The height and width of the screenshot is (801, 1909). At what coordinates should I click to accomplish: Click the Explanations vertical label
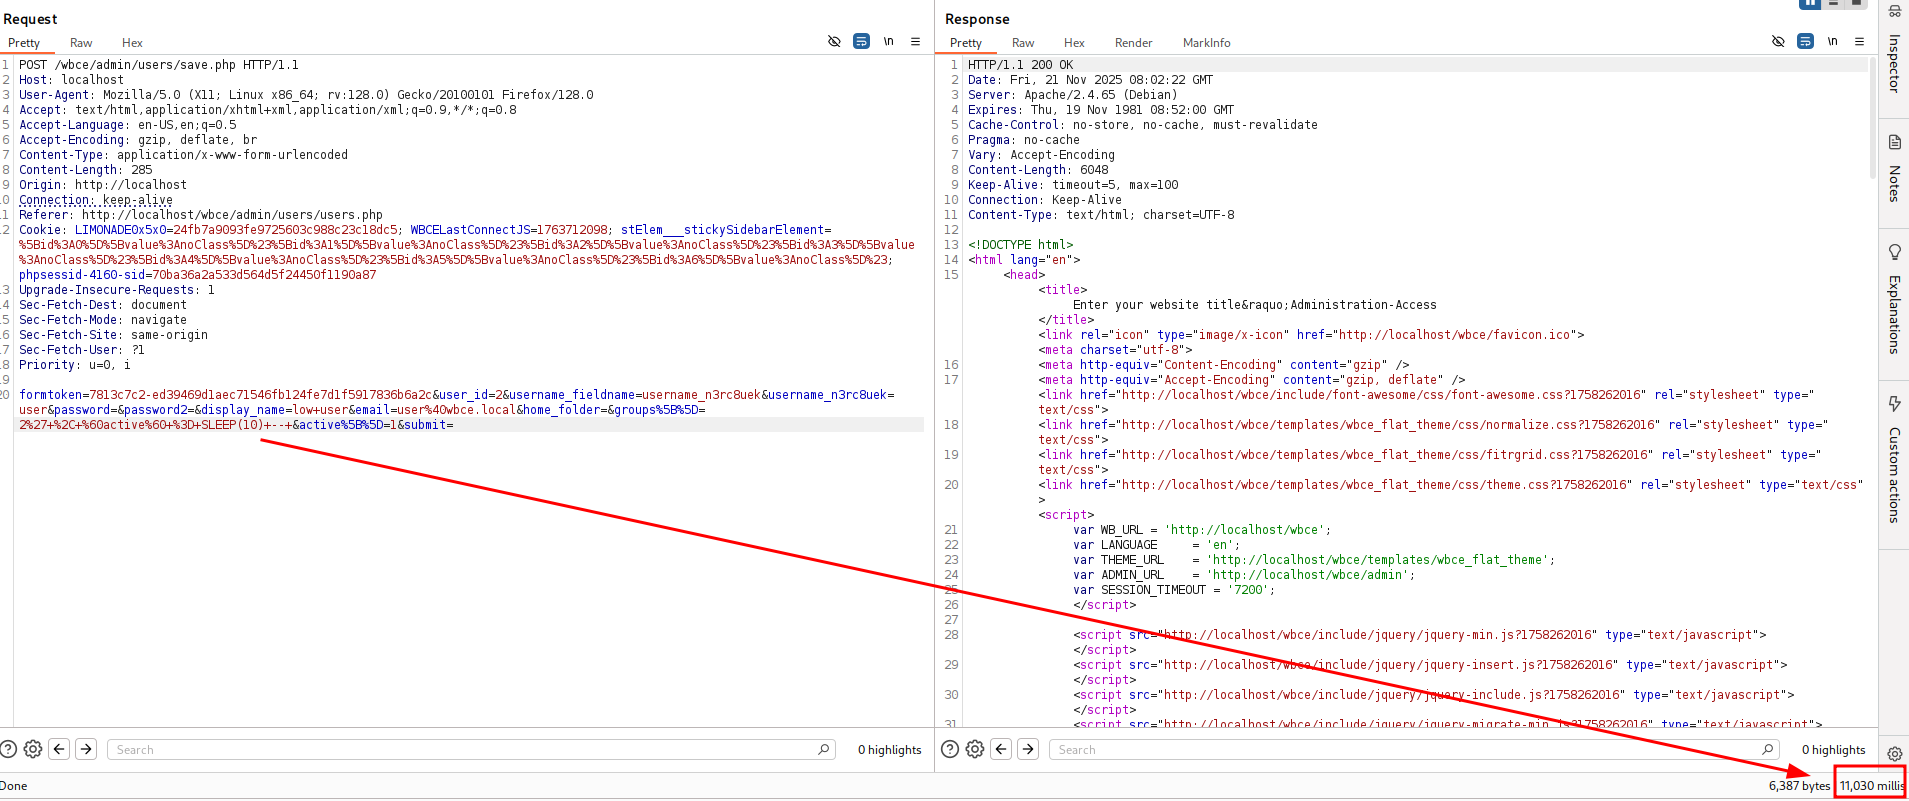[1894, 314]
